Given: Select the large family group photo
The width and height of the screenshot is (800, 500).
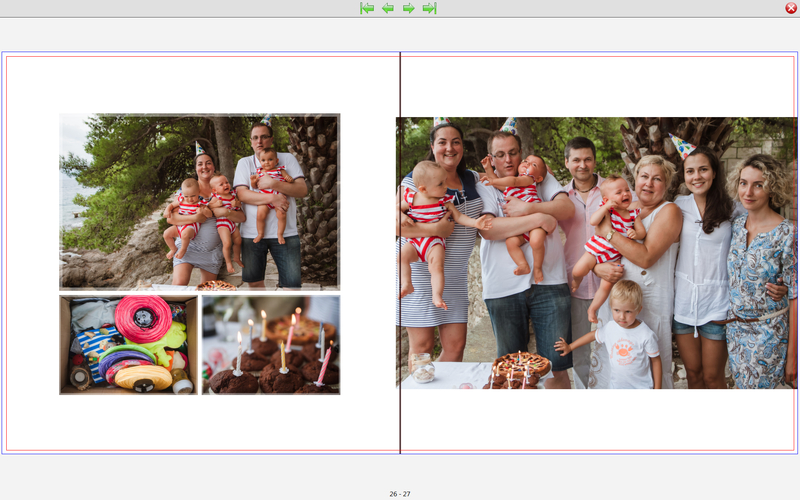Looking at the screenshot, I should click(597, 252).
